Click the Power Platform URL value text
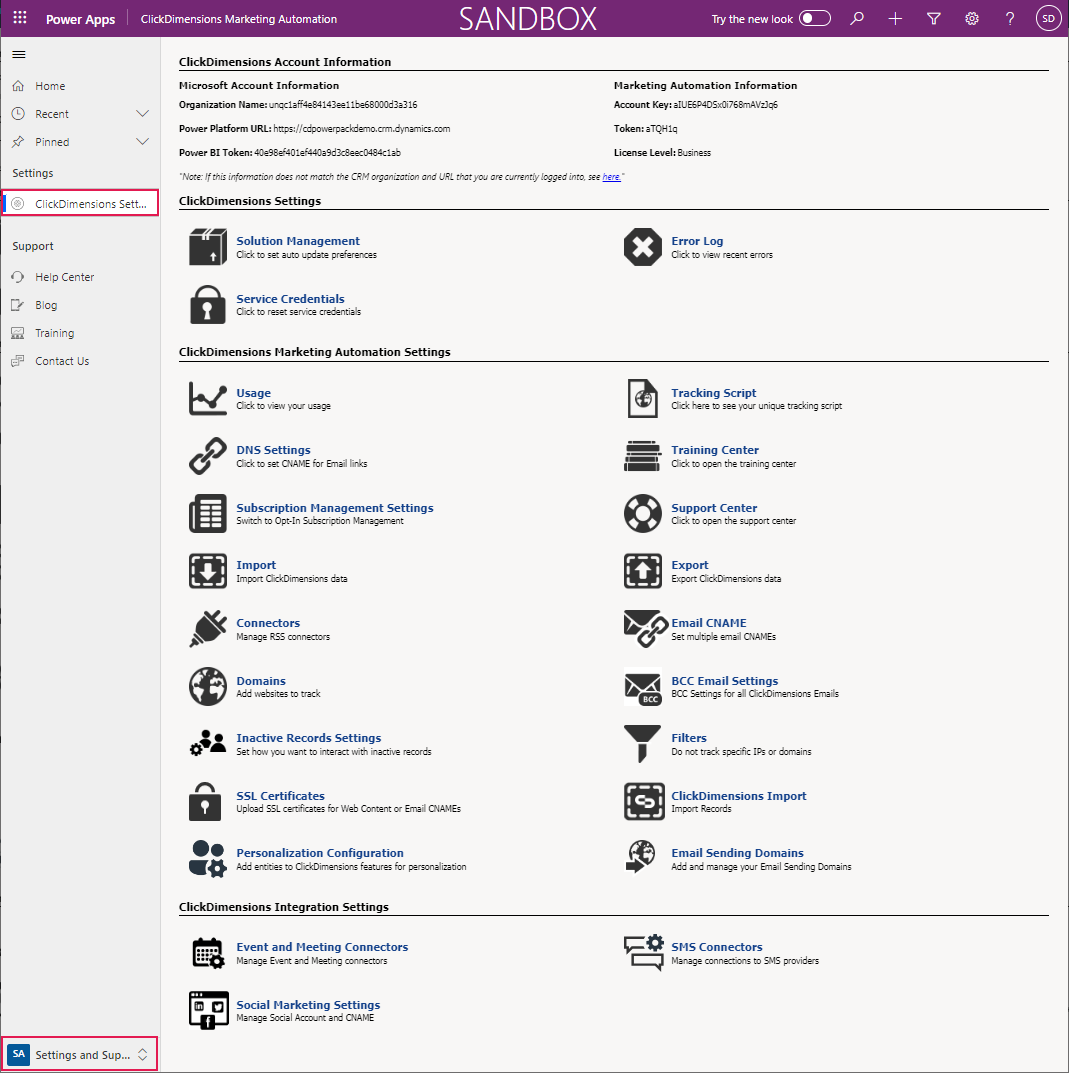Screen dimensions: 1069x1073 [361, 129]
